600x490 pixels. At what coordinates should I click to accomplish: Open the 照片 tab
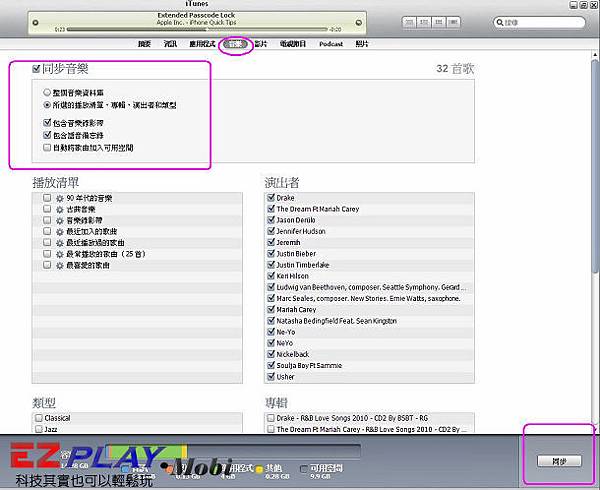coord(362,44)
